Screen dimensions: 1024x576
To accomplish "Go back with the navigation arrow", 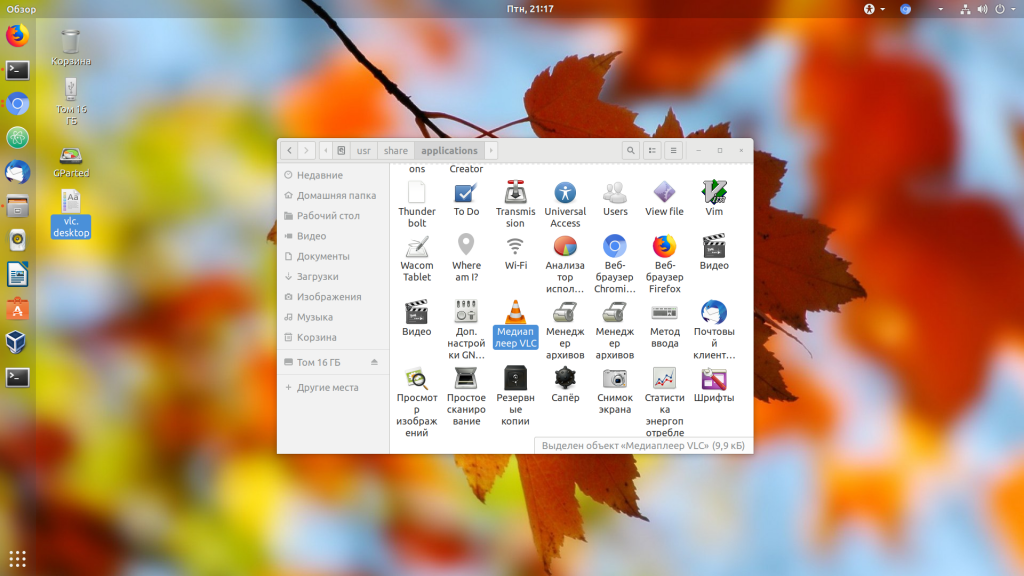I will [x=289, y=151].
